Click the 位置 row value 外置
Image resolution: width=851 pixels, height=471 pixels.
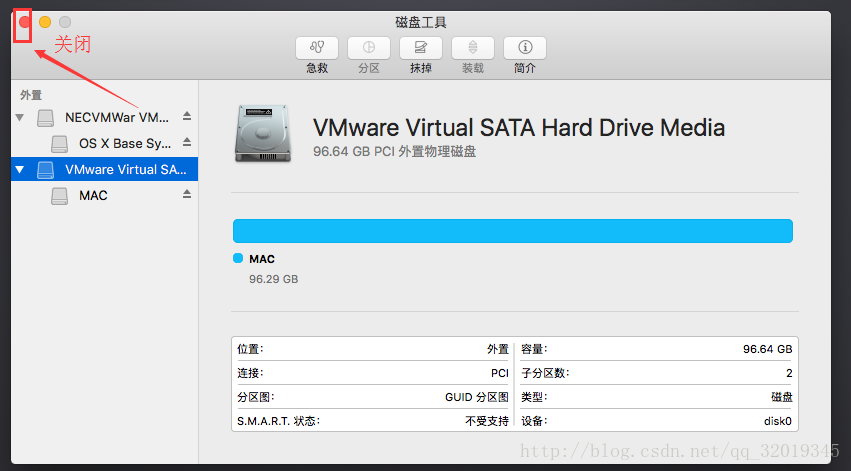click(x=498, y=349)
